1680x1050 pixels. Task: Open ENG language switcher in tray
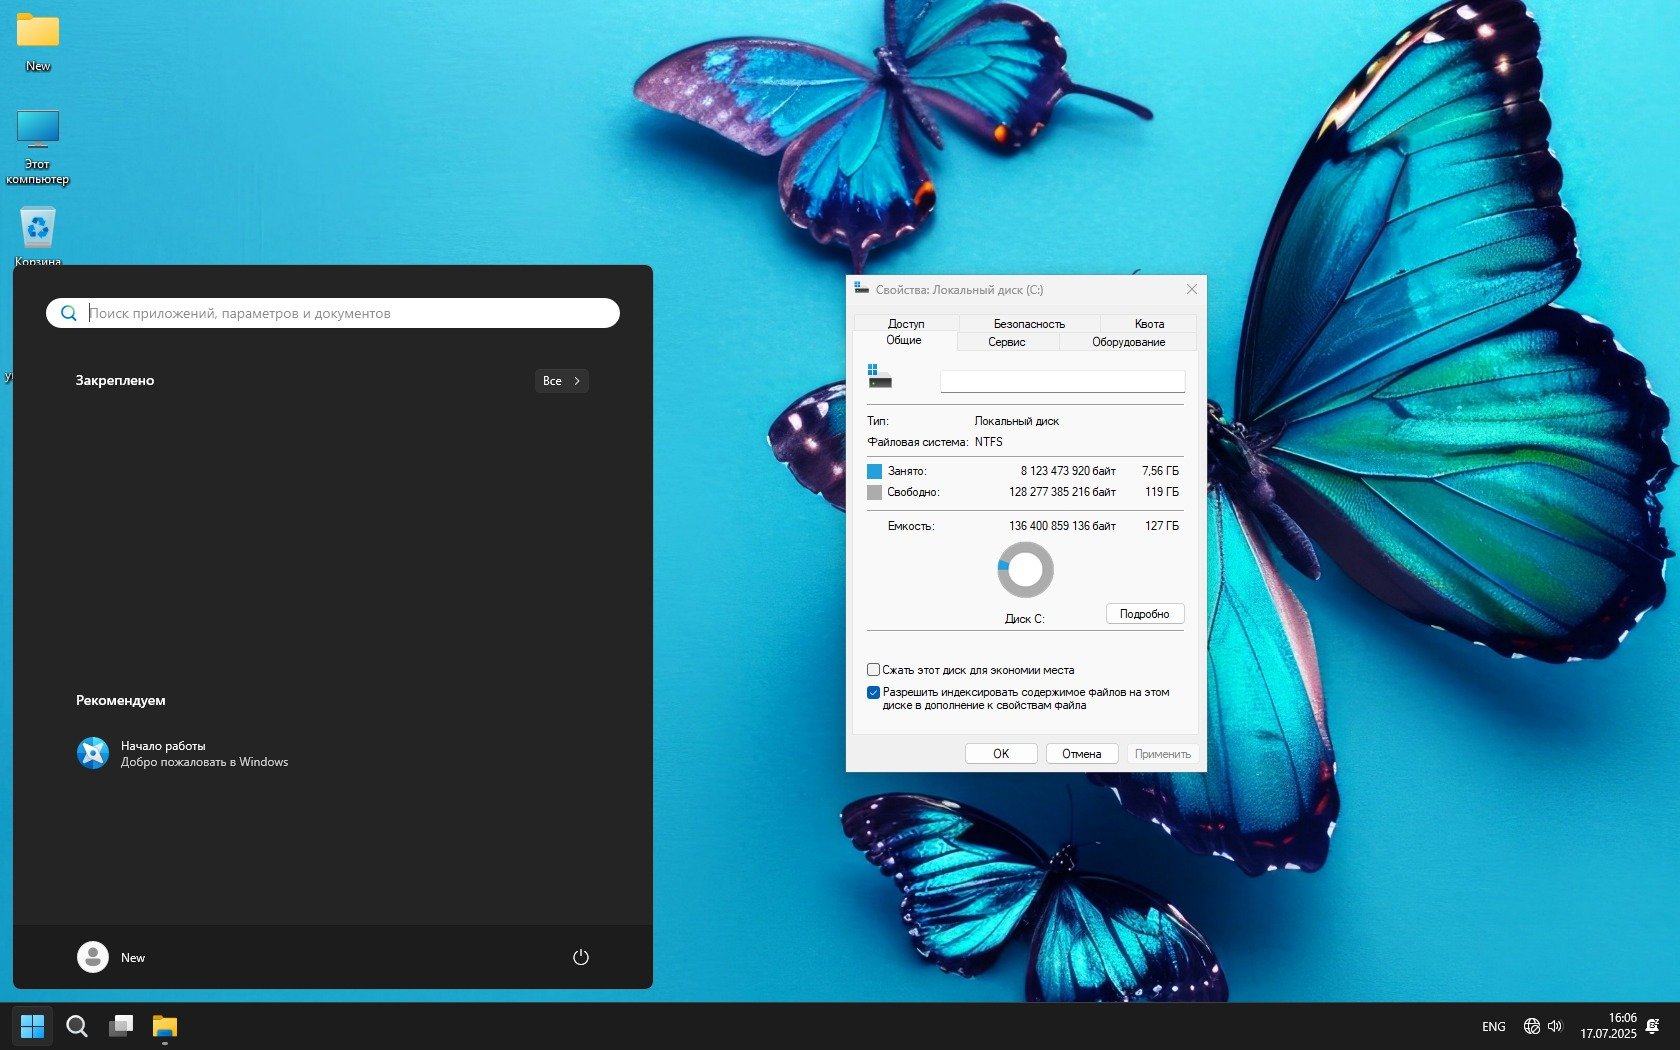point(1493,1026)
